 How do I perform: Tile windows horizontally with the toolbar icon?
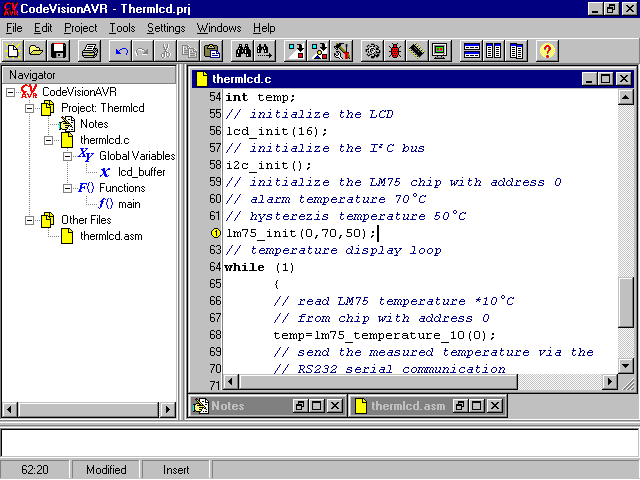pyautogui.click(x=471, y=51)
